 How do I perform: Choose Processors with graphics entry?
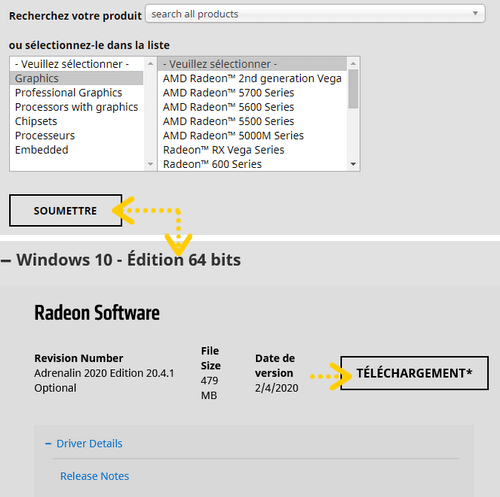[x=77, y=107]
